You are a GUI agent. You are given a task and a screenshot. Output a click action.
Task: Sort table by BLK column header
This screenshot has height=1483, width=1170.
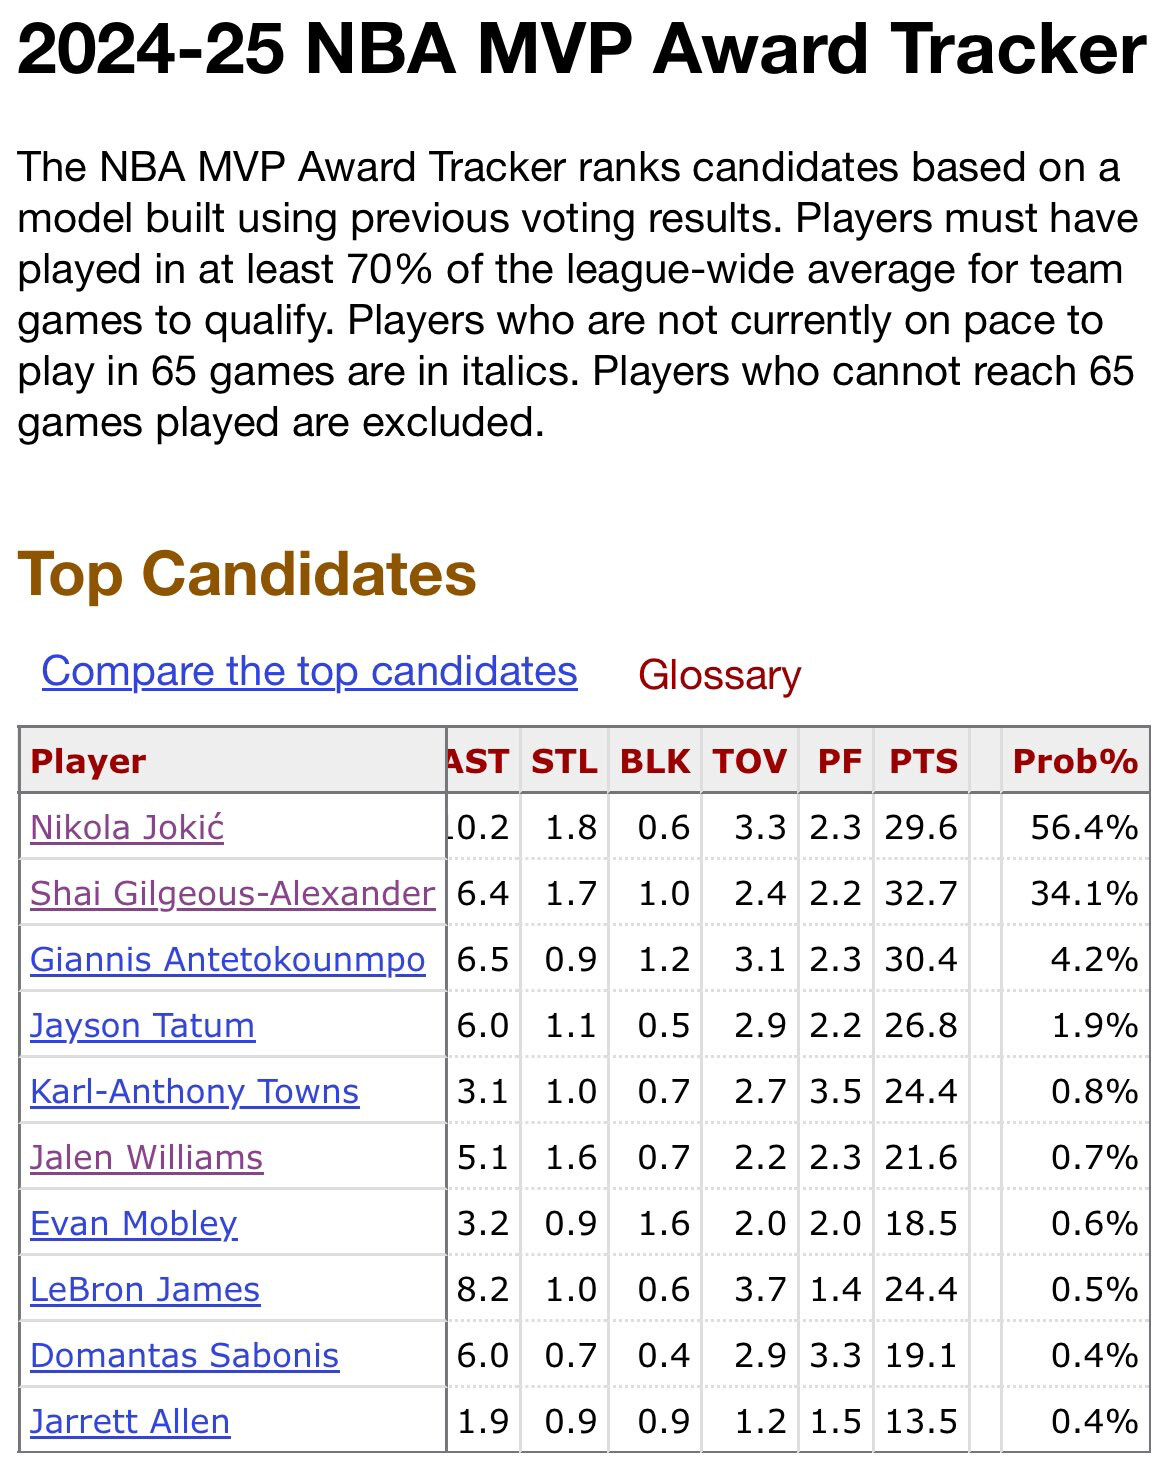[x=655, y=761]
